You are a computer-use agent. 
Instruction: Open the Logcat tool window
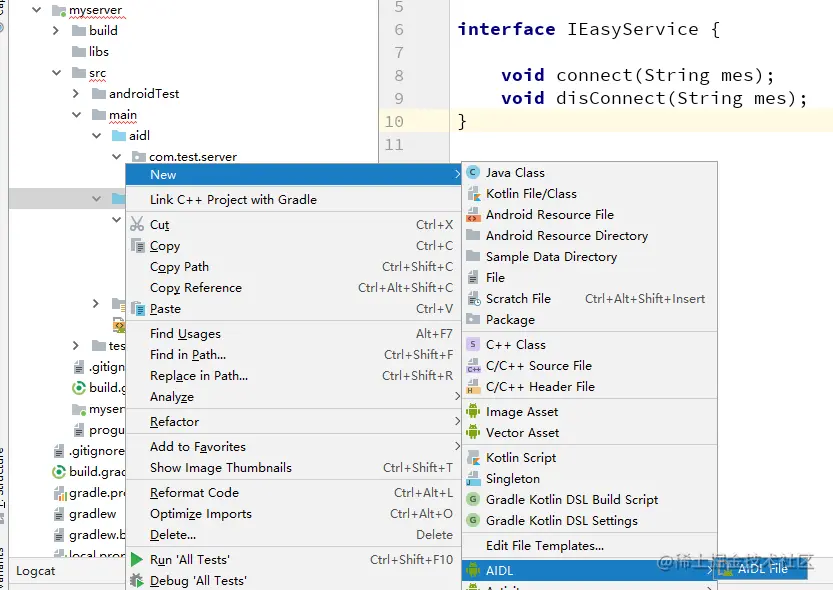click(x=36, y=571)
